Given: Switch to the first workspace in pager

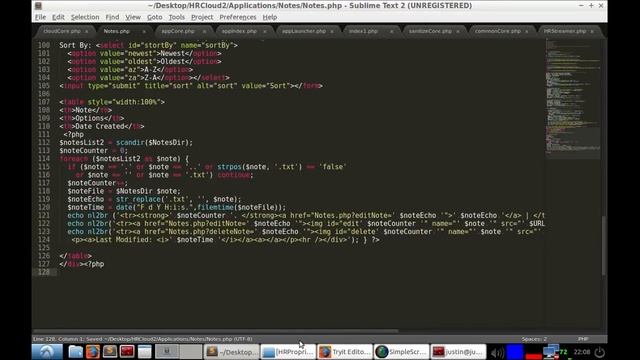Looking at the screenshot, I should coord(167,351).
